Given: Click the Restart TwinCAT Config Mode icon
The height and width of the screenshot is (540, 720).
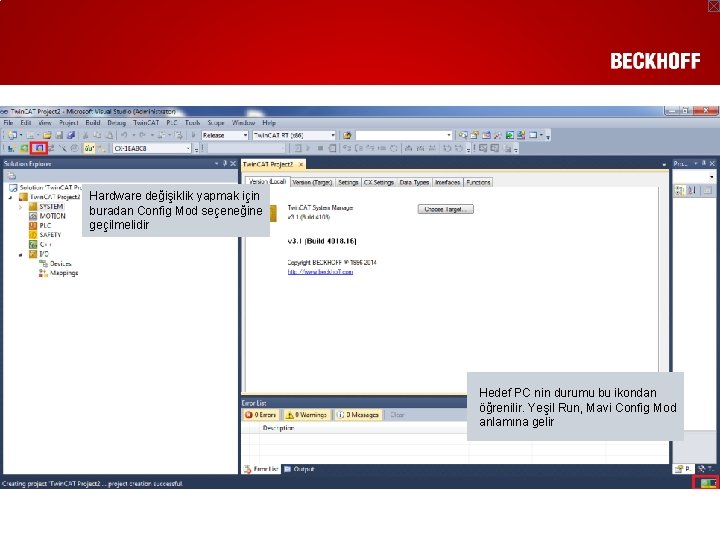Looking at the screenshot, I should [39, 148].
